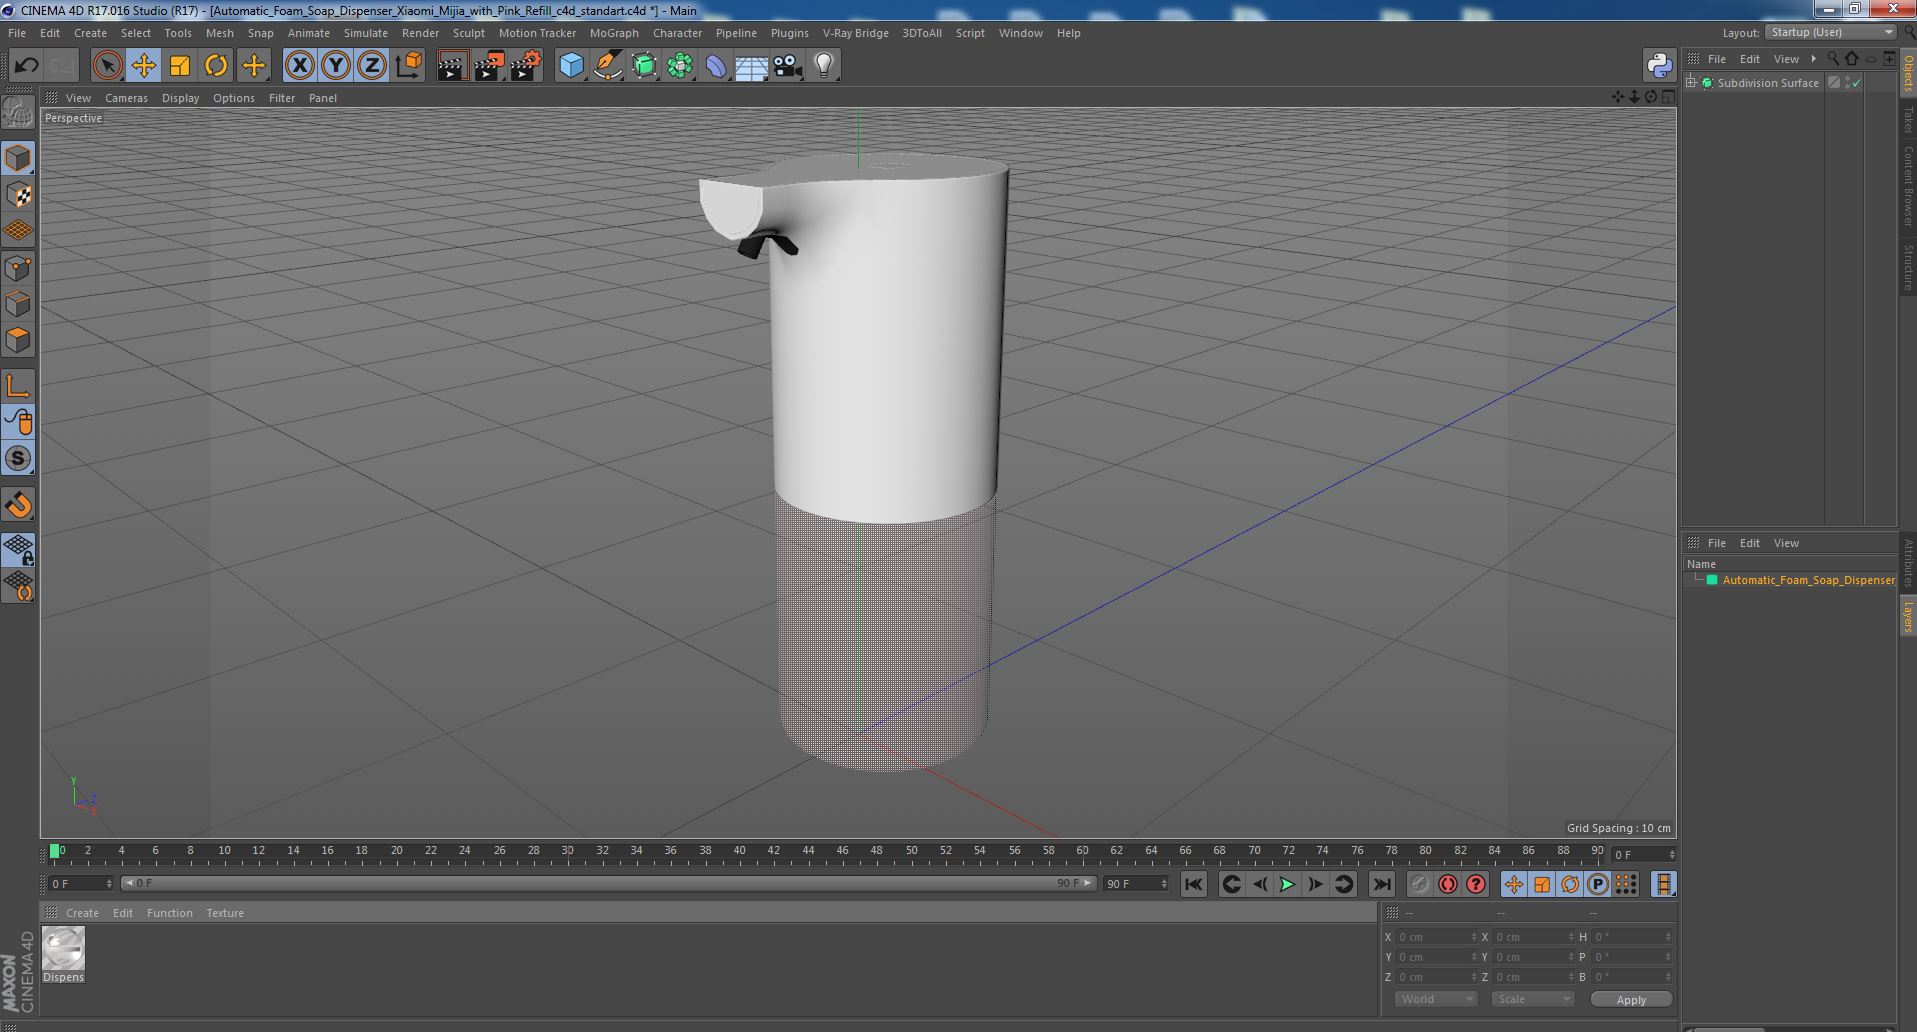Select Automatic_Foam_Soap_Dispenser layer
Screen dimensions: 1917x1032
tap(1808, 580)
